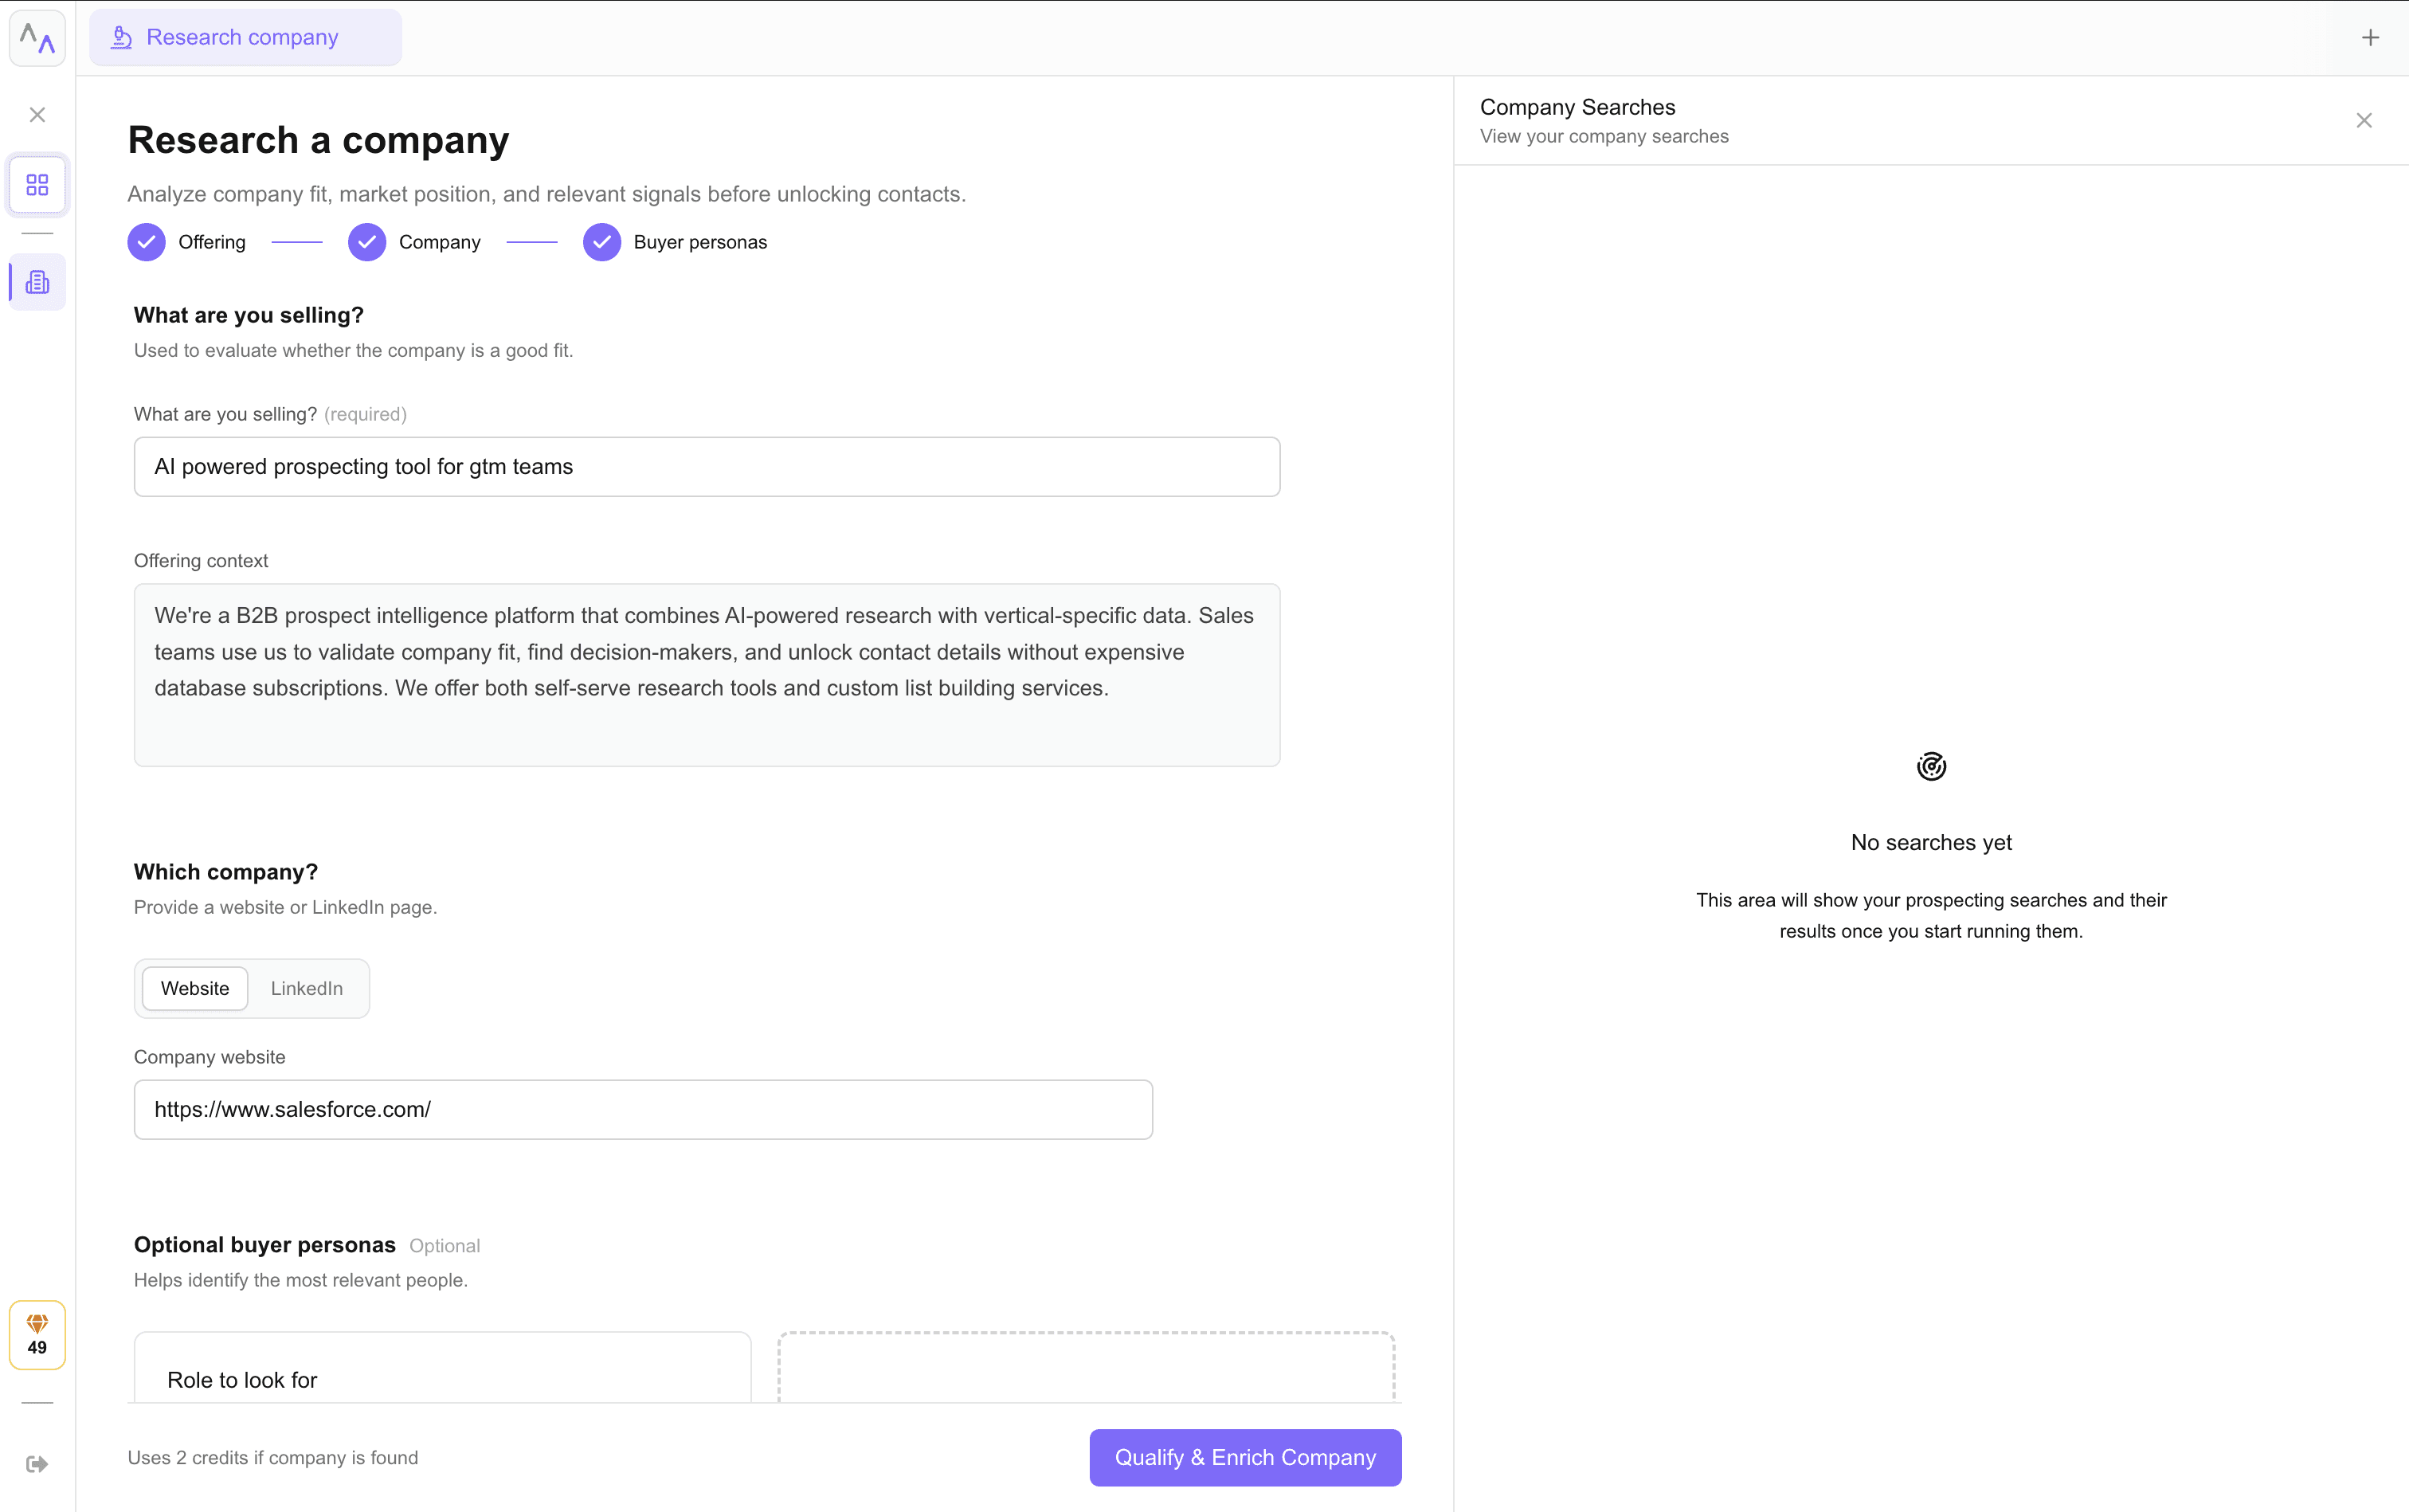Viewport: 2409px width, 1512px height.
Task: Click the Buyer personas step checkmark
Action: (601, 242)
